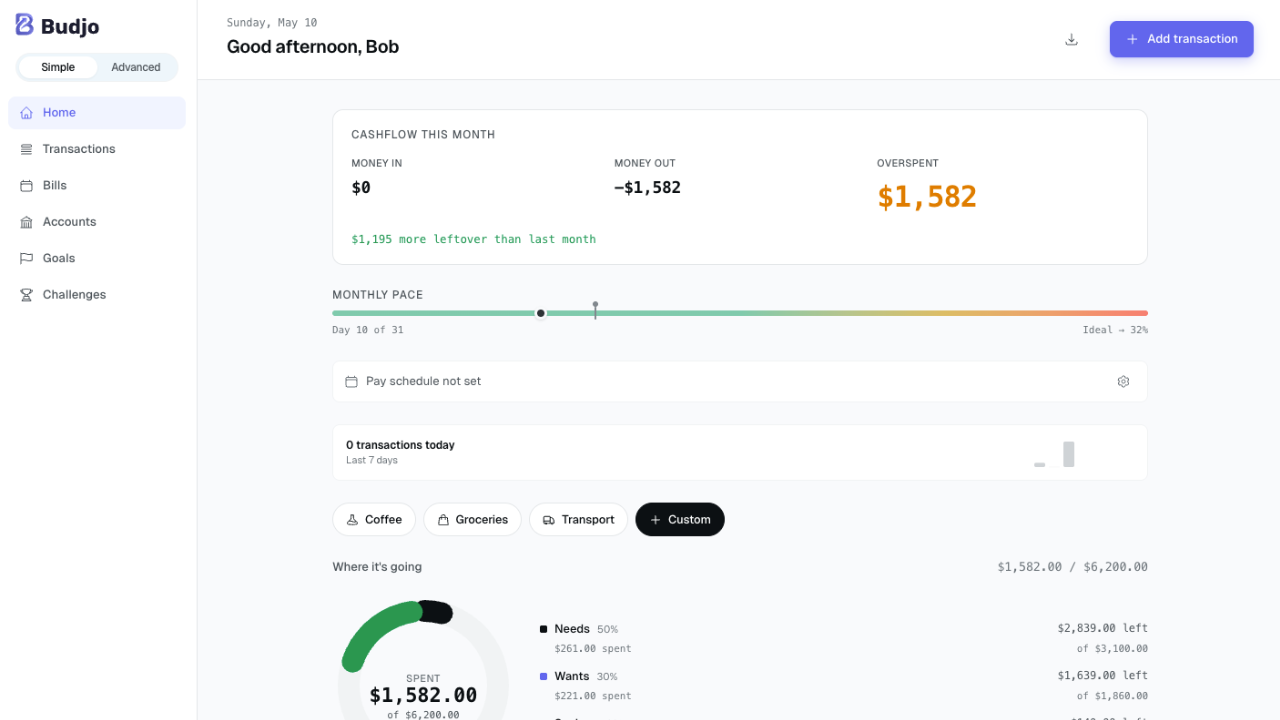Click the 0 transactions today card
Screen dimensions: 1280x720
pos(740,453)
